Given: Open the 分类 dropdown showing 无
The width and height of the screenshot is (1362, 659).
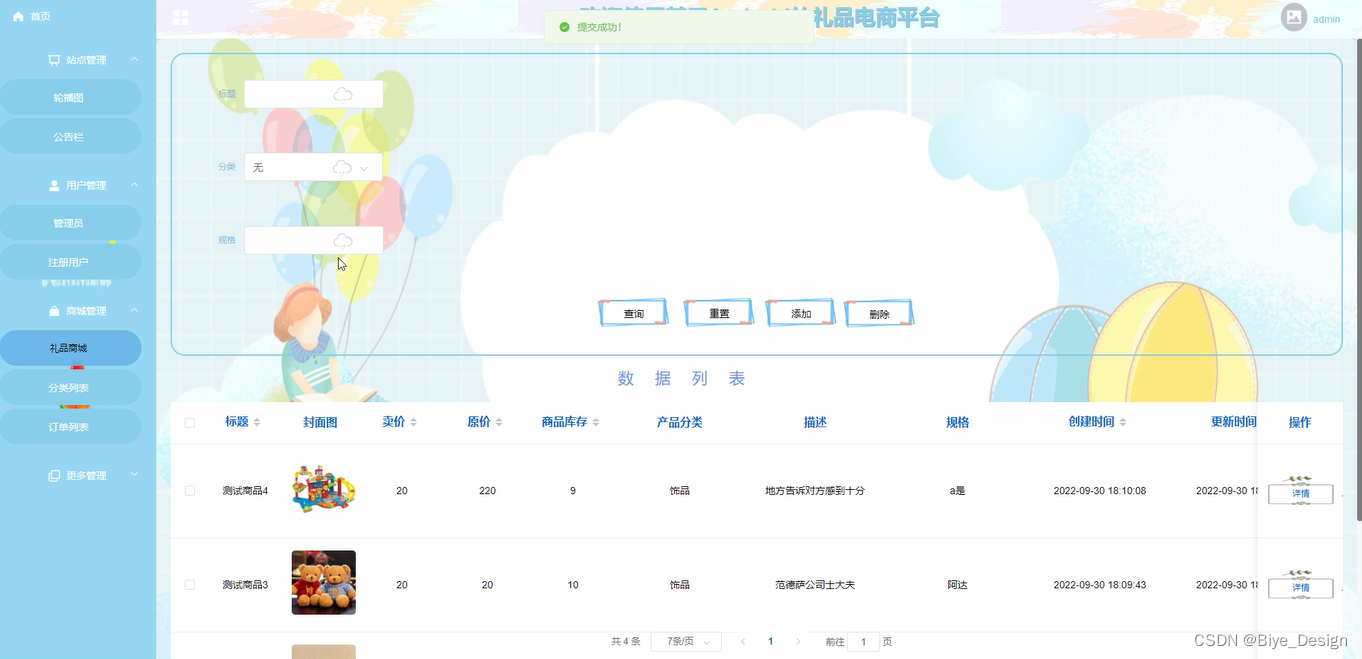Looking at the screenshot, I should (x=313, y=167).
